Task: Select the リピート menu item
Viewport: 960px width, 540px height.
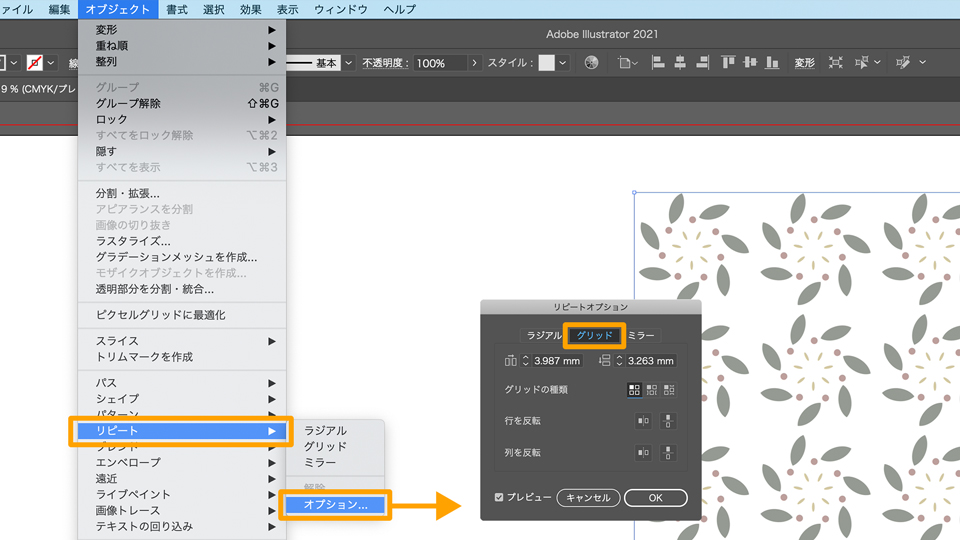Action: coord(182,430)
